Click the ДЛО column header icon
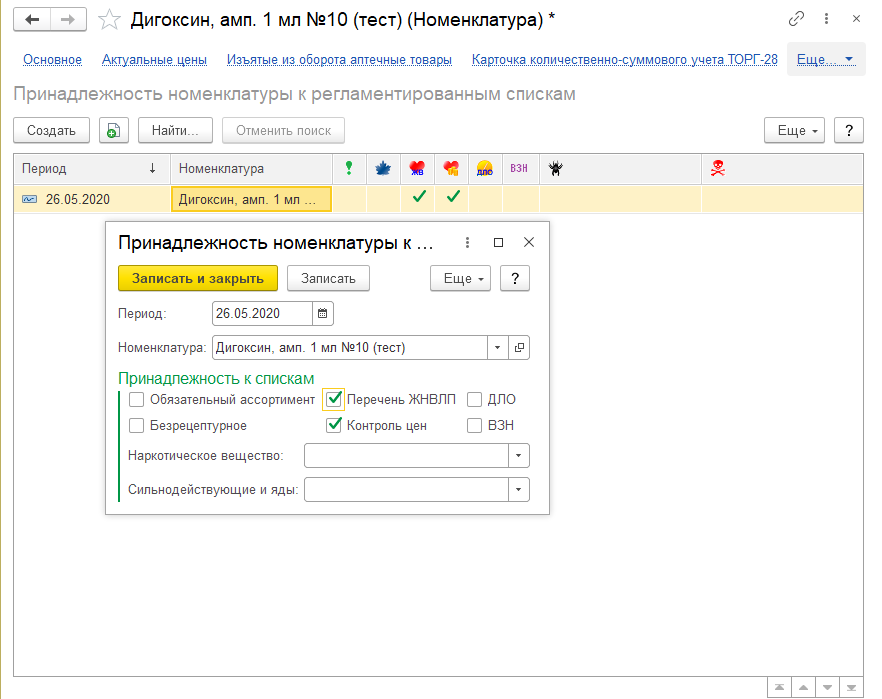Image resolution: width=882 pixels, height=699 pixels. coord(485,168)
